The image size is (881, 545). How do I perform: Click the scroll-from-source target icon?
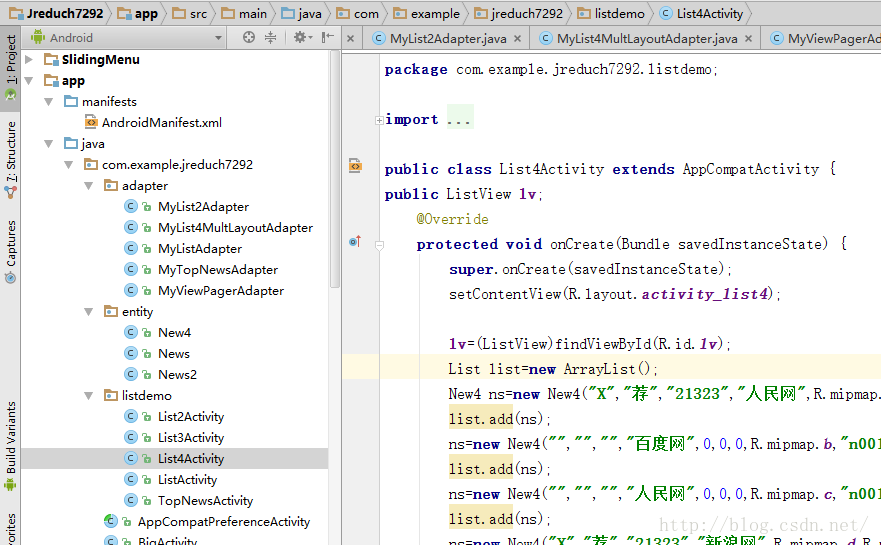249,37
